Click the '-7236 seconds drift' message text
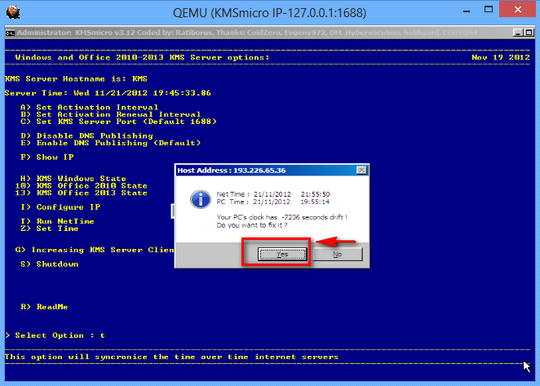The height and width of the screenshot is (386, 540). pos(282,217)
